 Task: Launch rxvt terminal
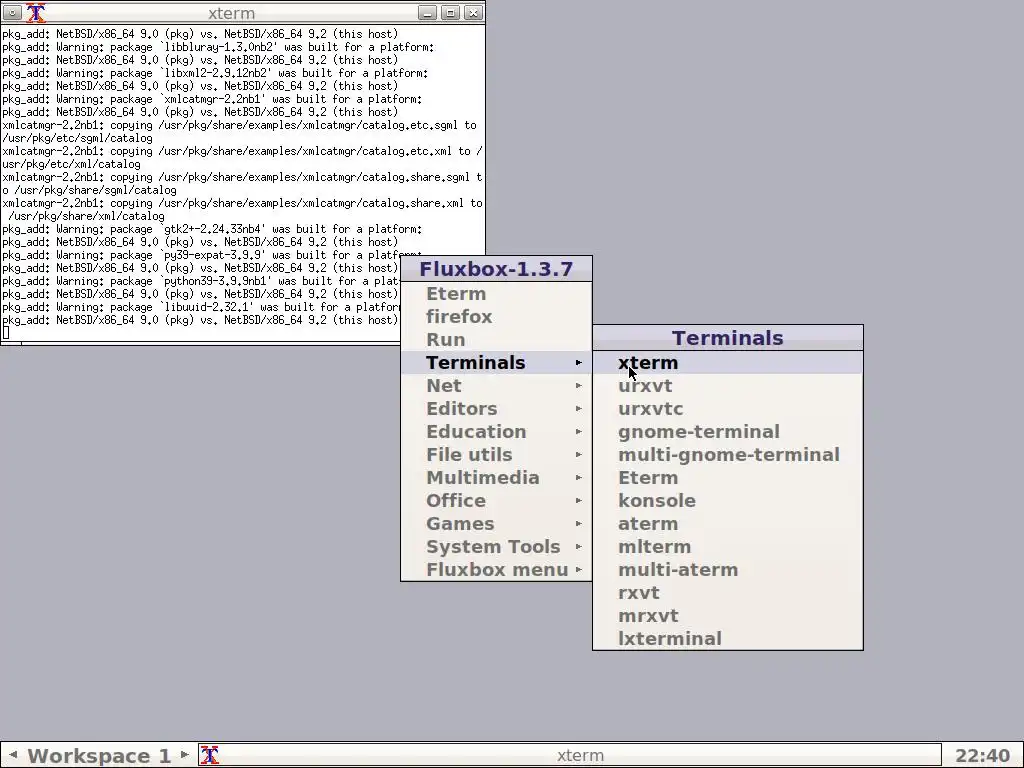(x=728, y=592)
